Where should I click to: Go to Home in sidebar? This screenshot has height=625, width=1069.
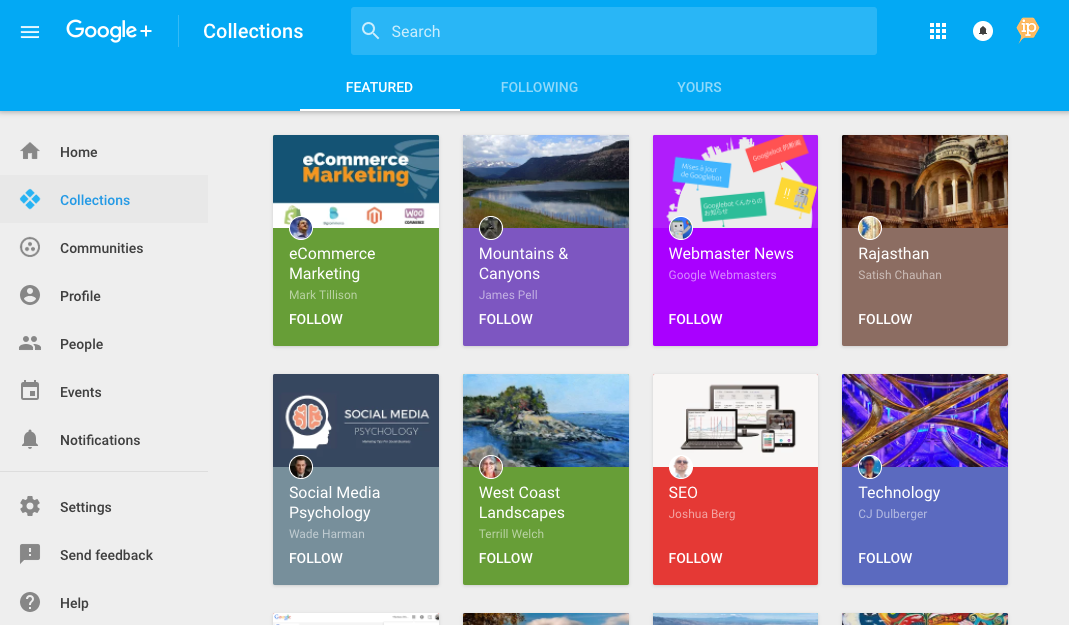click(x=104, y=152)
